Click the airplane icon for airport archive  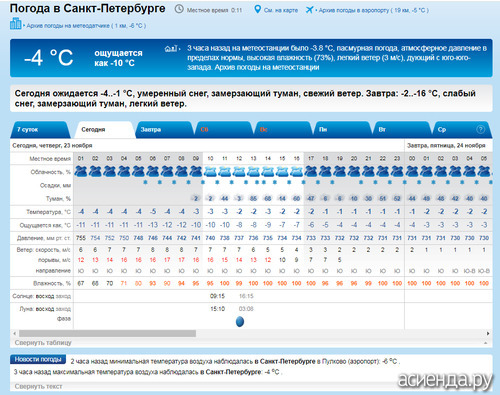click(x=309, y=10)
